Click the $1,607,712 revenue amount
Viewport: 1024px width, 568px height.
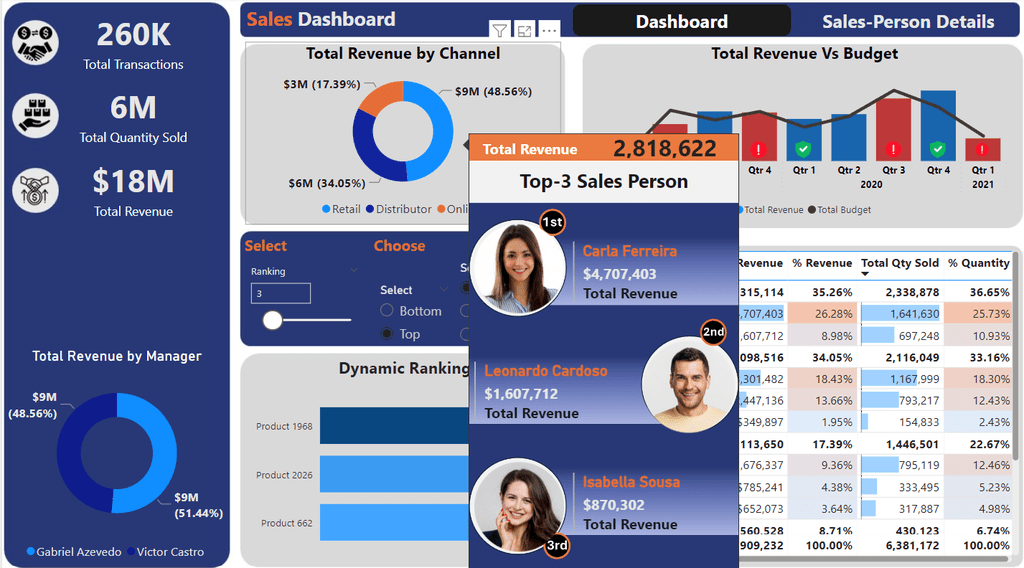521,394
